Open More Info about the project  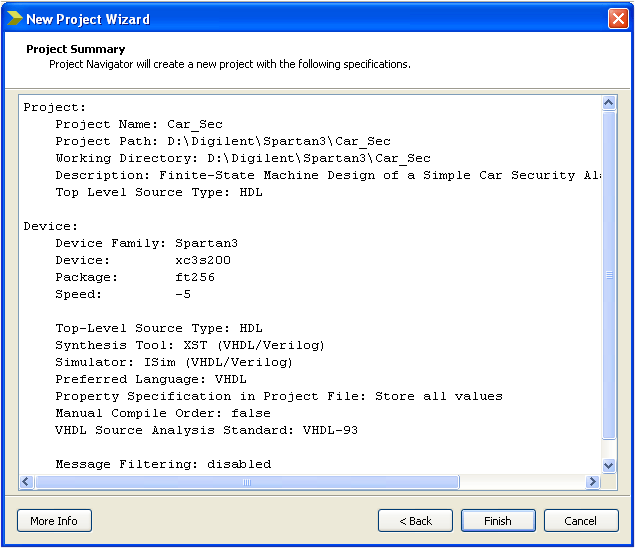click(54, 521)
